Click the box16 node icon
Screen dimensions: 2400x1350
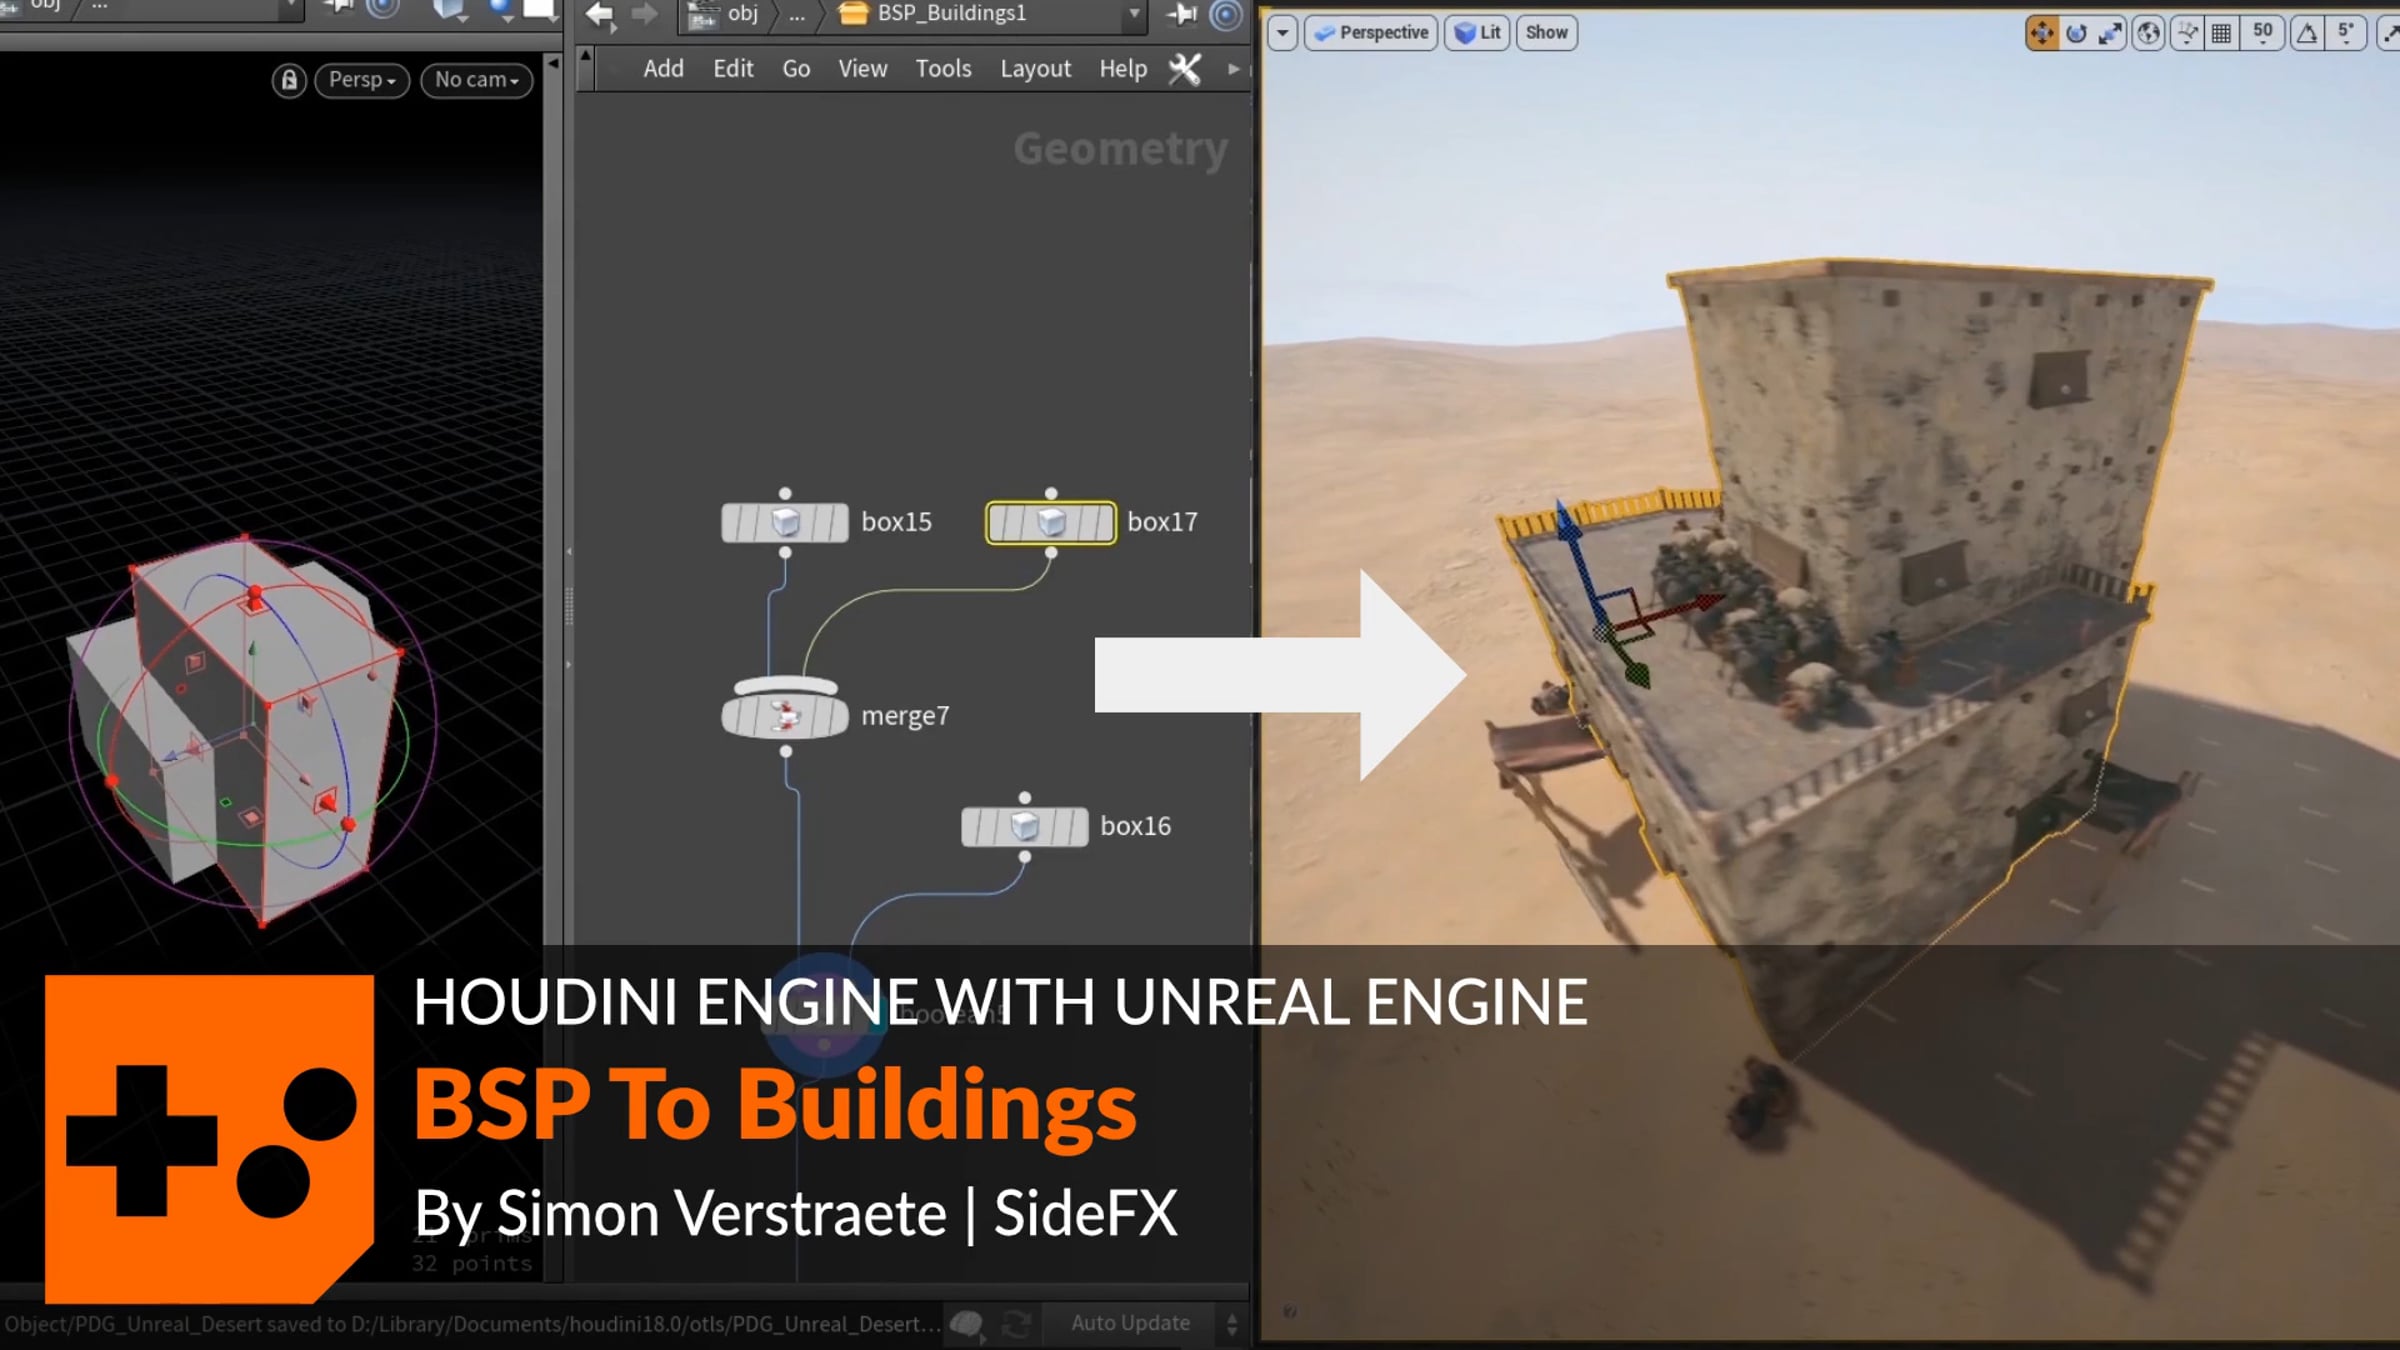pyautogui.click(x=1025, y=826)
